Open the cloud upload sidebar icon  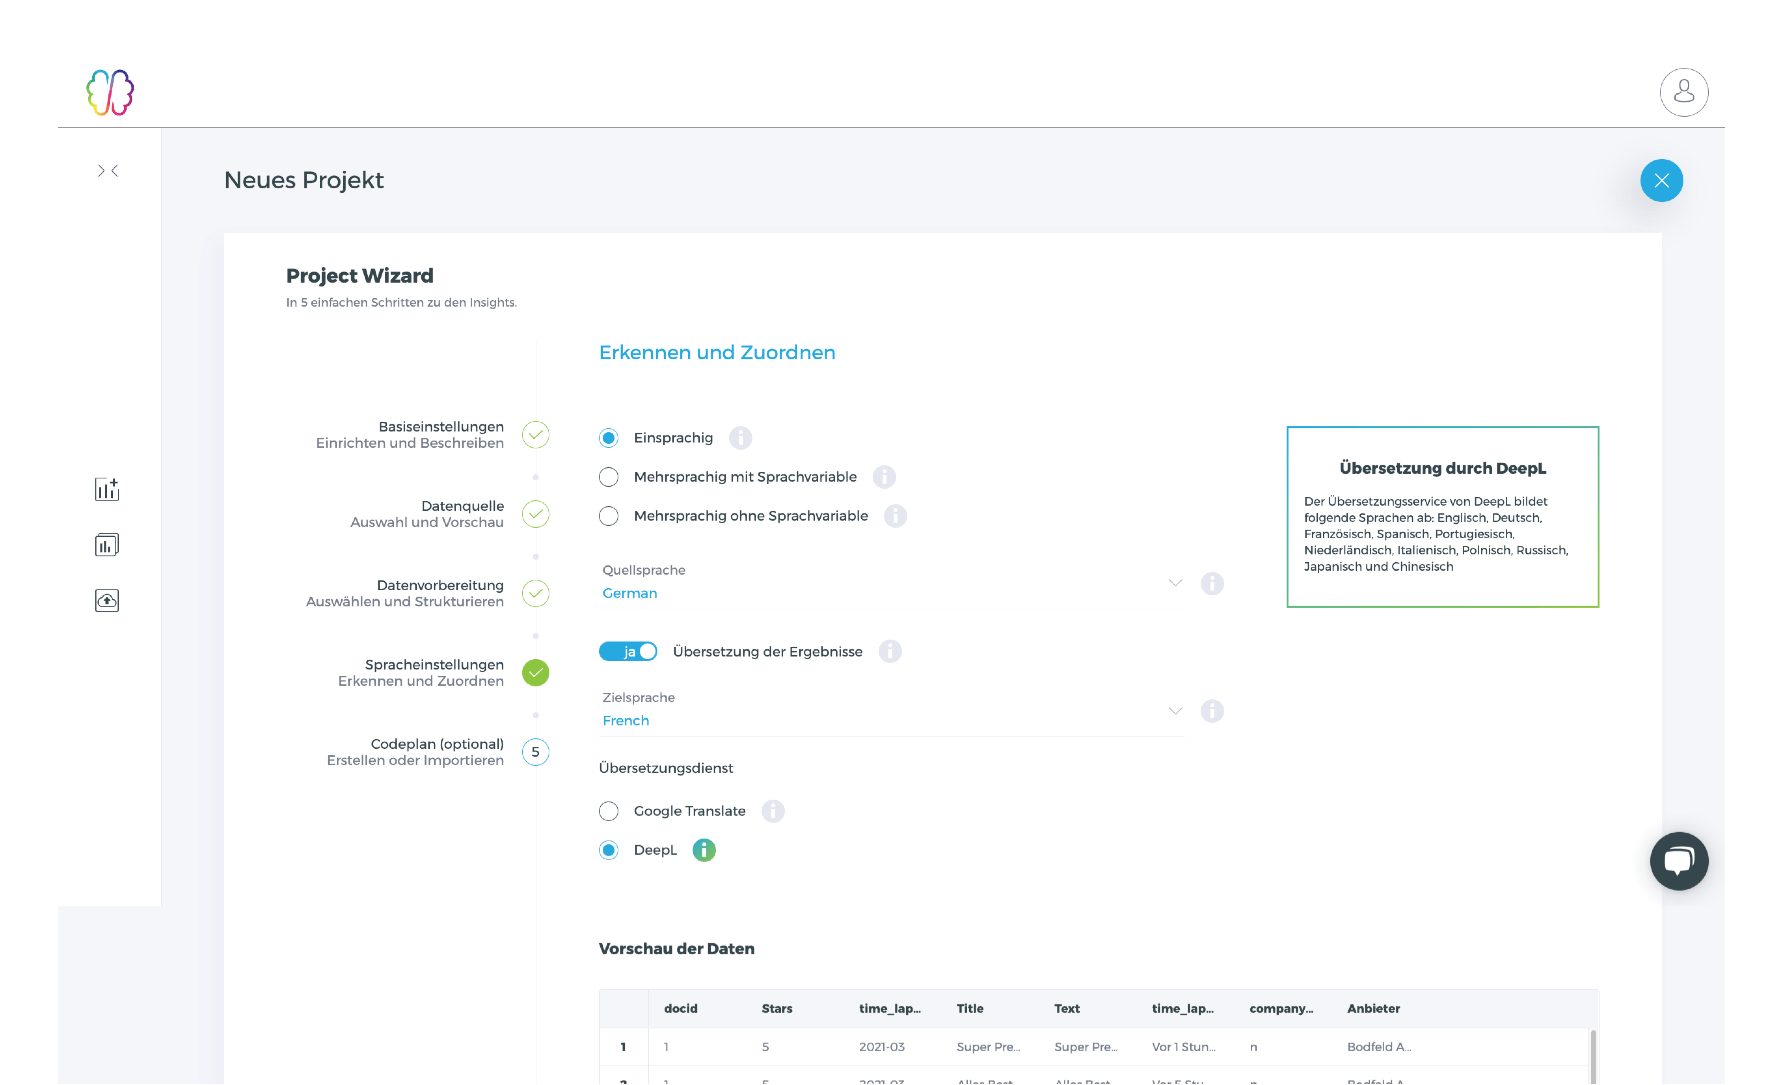tap(107, 600)
